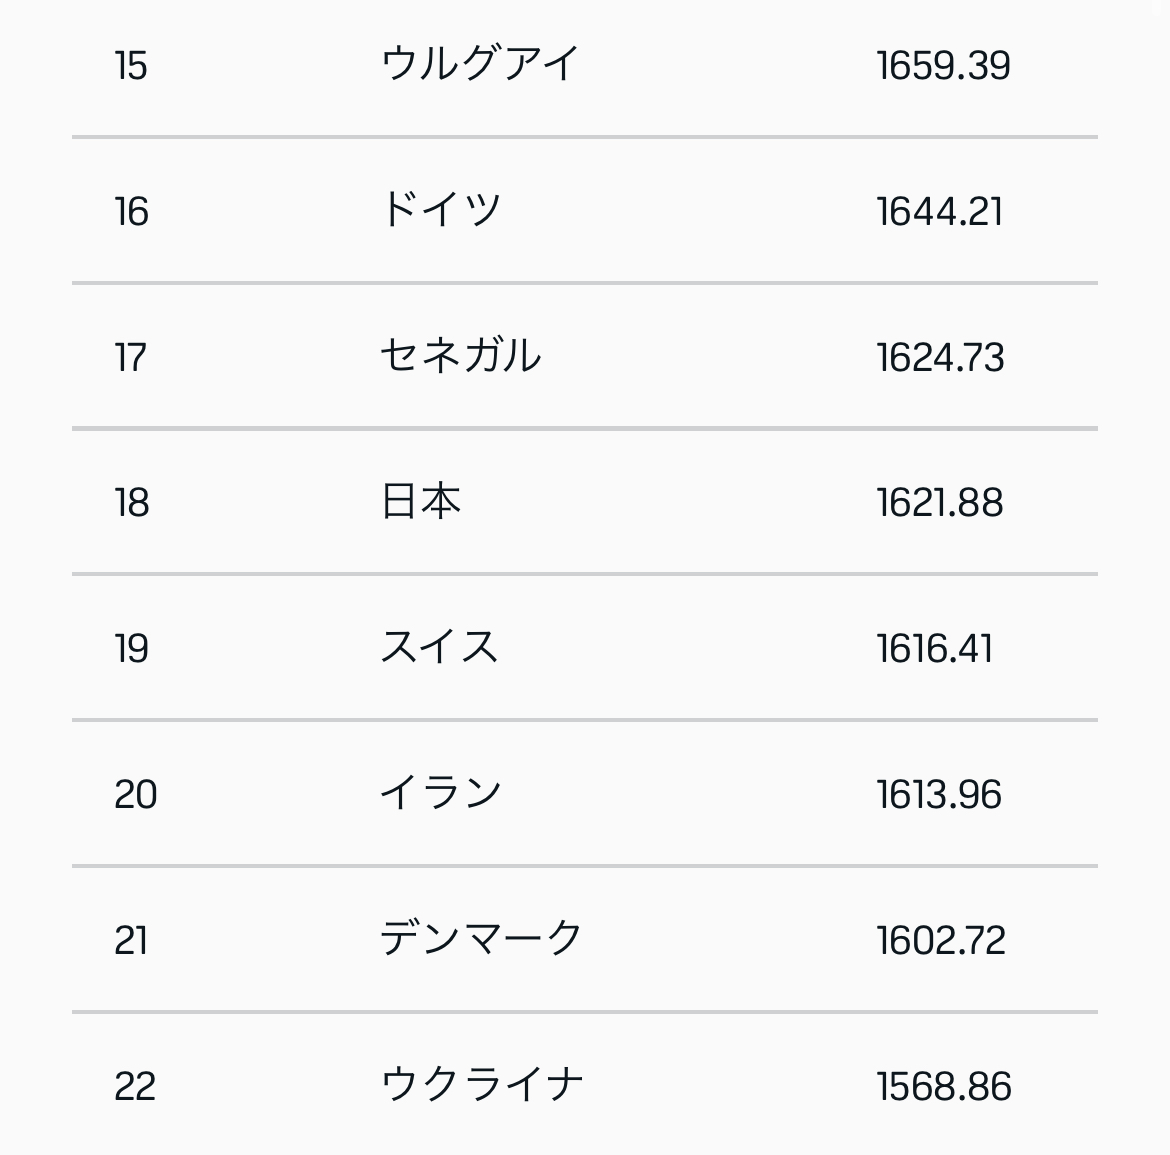Select the 1568.86 points value

(x=944, y=1086)
